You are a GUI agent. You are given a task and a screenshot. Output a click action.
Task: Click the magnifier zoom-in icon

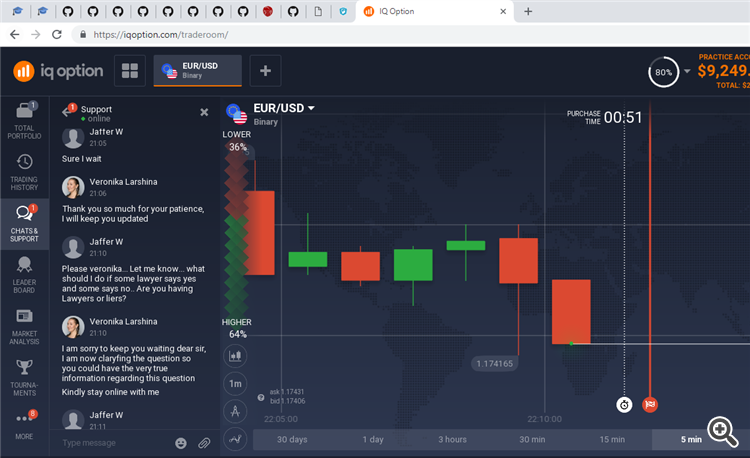[x=722, y=432]
